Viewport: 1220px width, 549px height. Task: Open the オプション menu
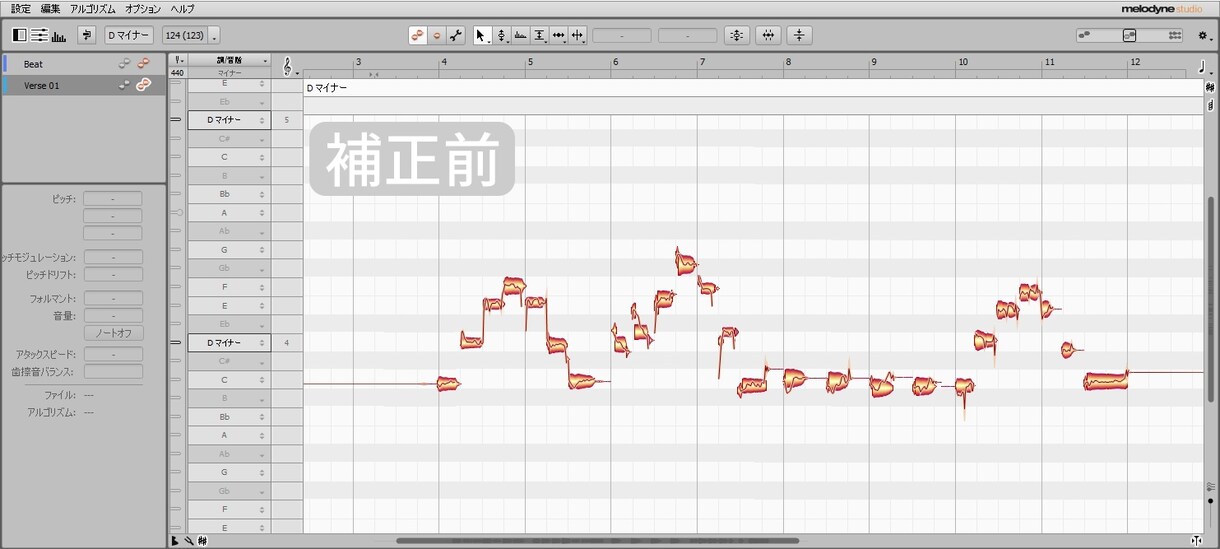point(143,9)
